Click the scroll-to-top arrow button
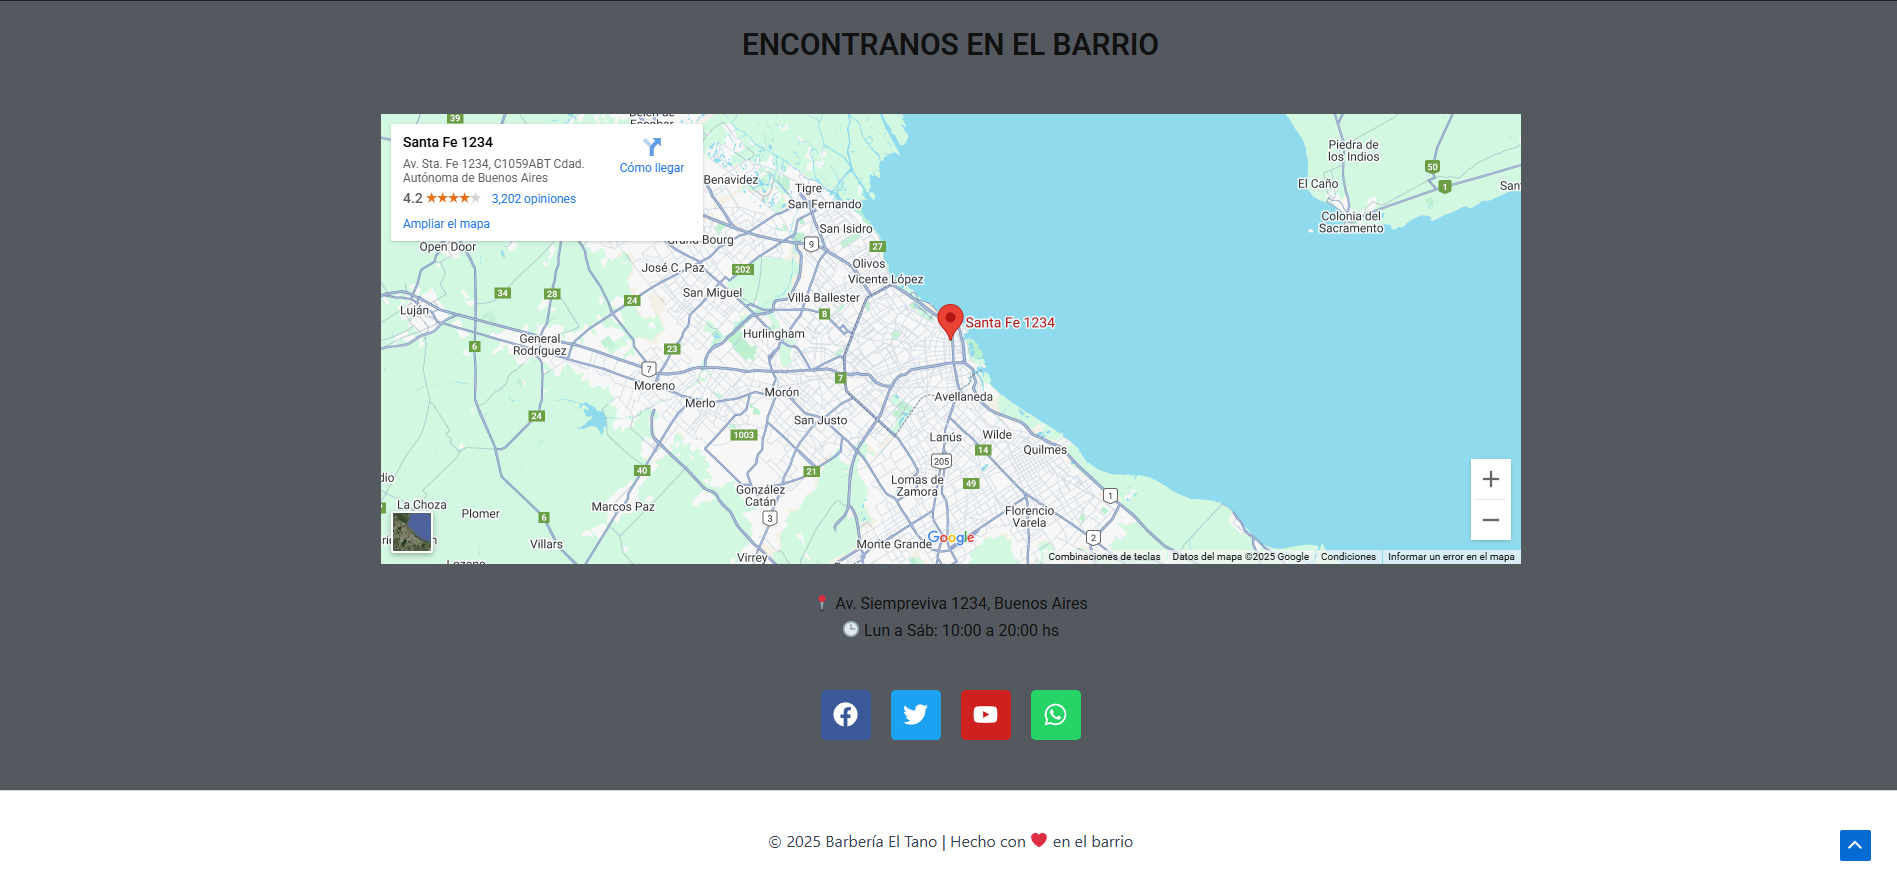Screen dimensions: 1897x886 click(x=1855, y=845)
